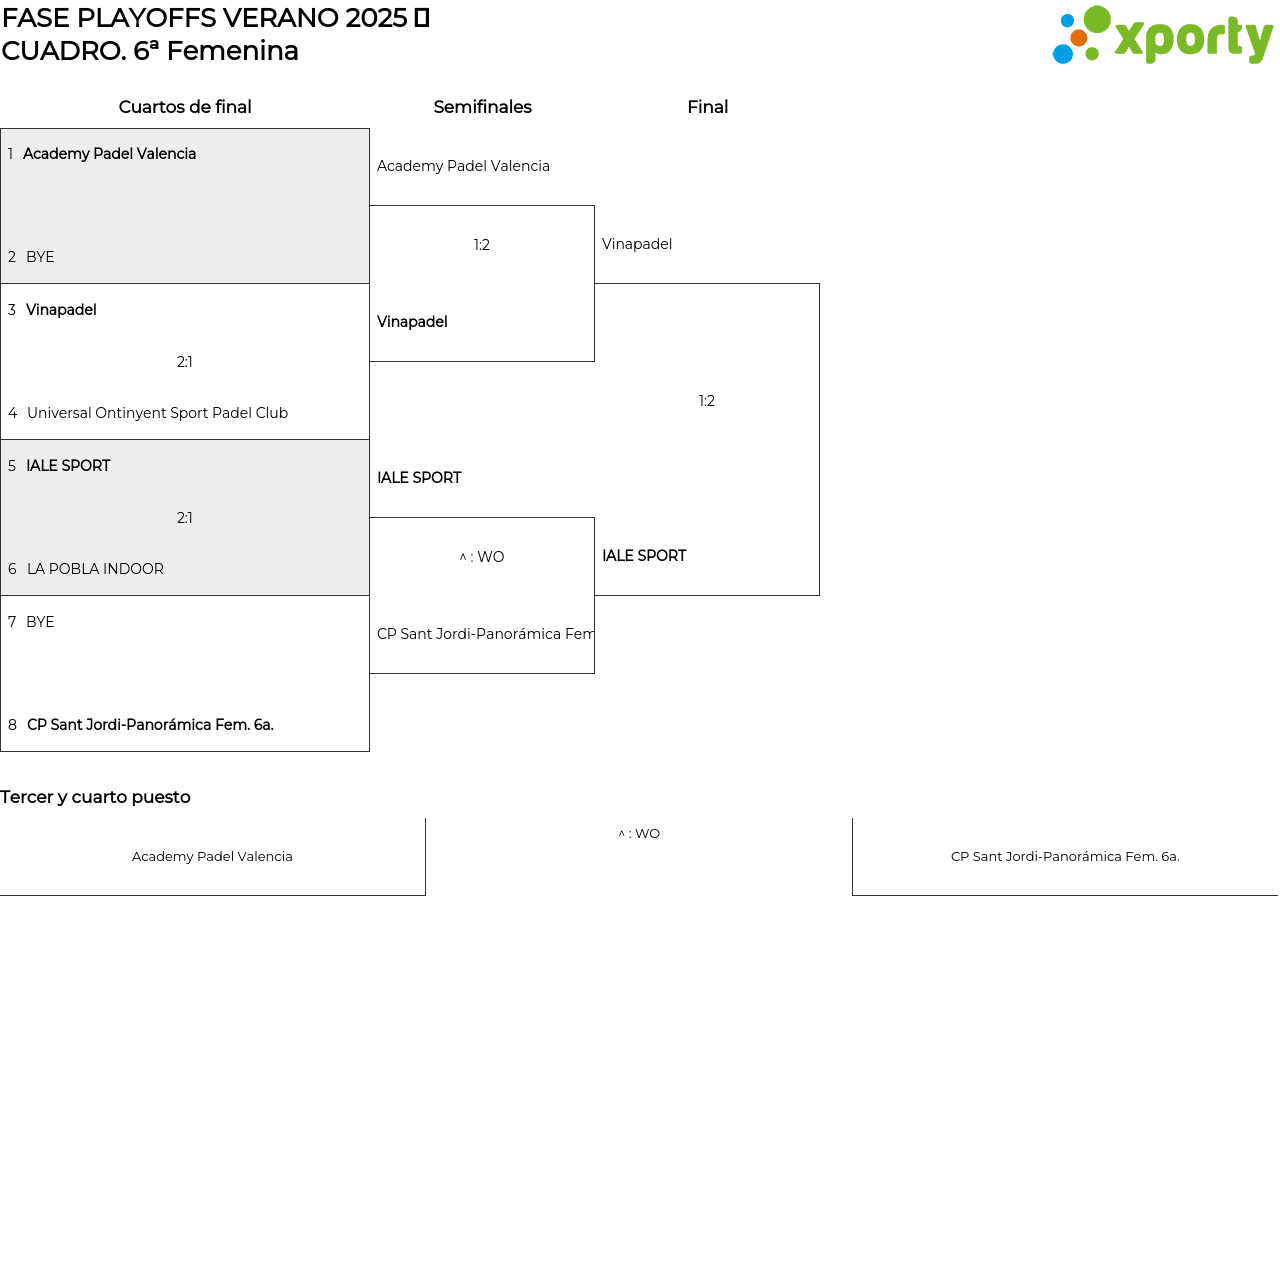
Task: Click Universal Ontinyent Sport Padel Club
Action: (157, 413)
